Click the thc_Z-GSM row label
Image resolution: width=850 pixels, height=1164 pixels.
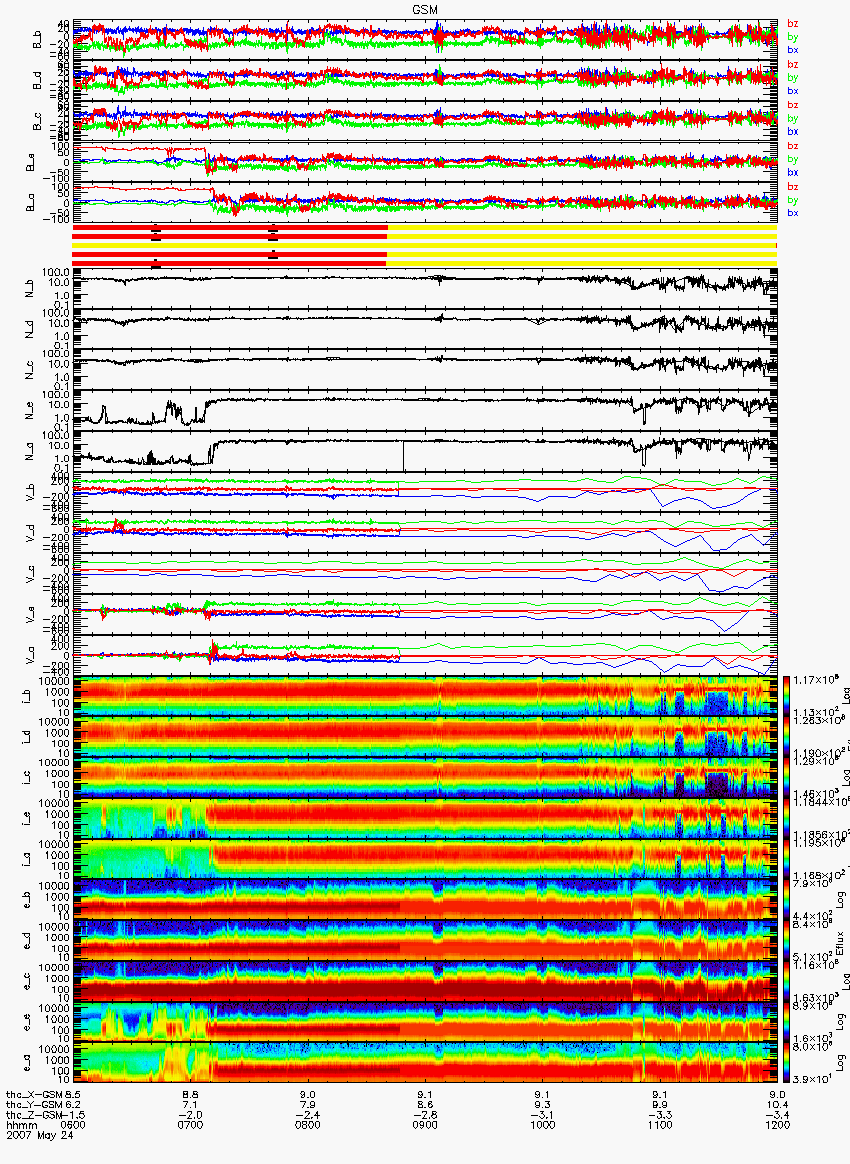[35, 1115]
